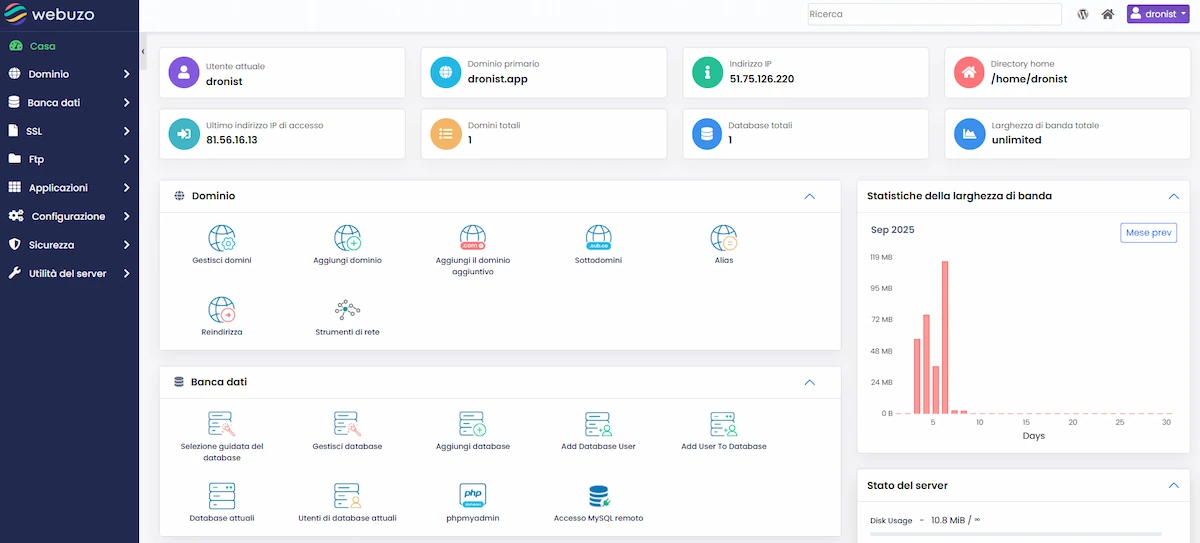Click the Aggiungi database icon
The width and height of the screenshot is (1200, 543).
[472, 424]
